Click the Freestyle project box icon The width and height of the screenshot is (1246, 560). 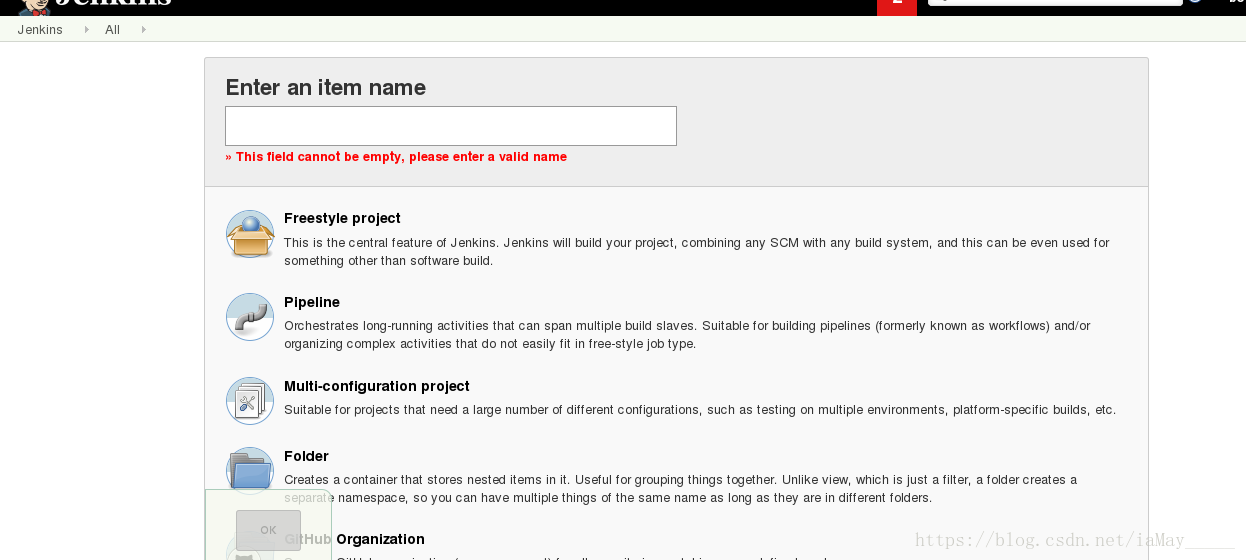point(250,234)
